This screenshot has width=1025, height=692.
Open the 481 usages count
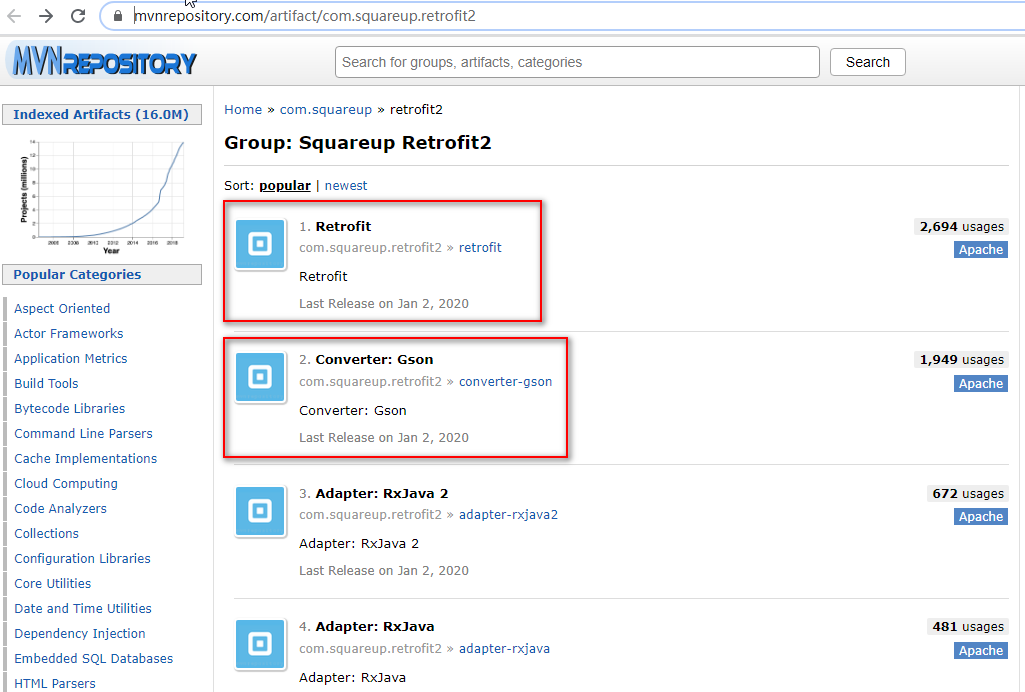coord(967,627)
